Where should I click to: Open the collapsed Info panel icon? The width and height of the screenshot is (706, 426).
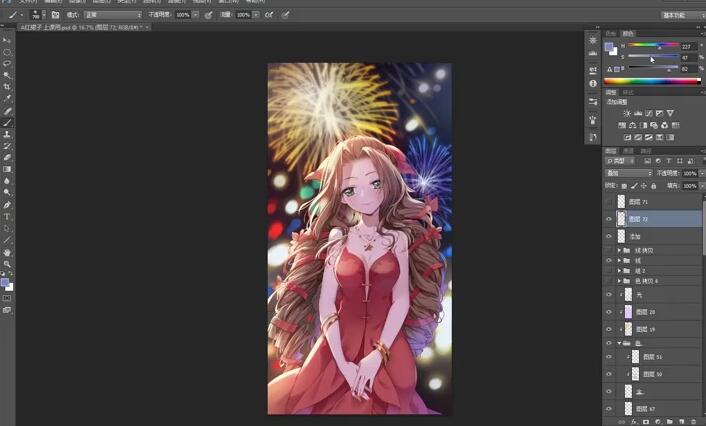593,84
